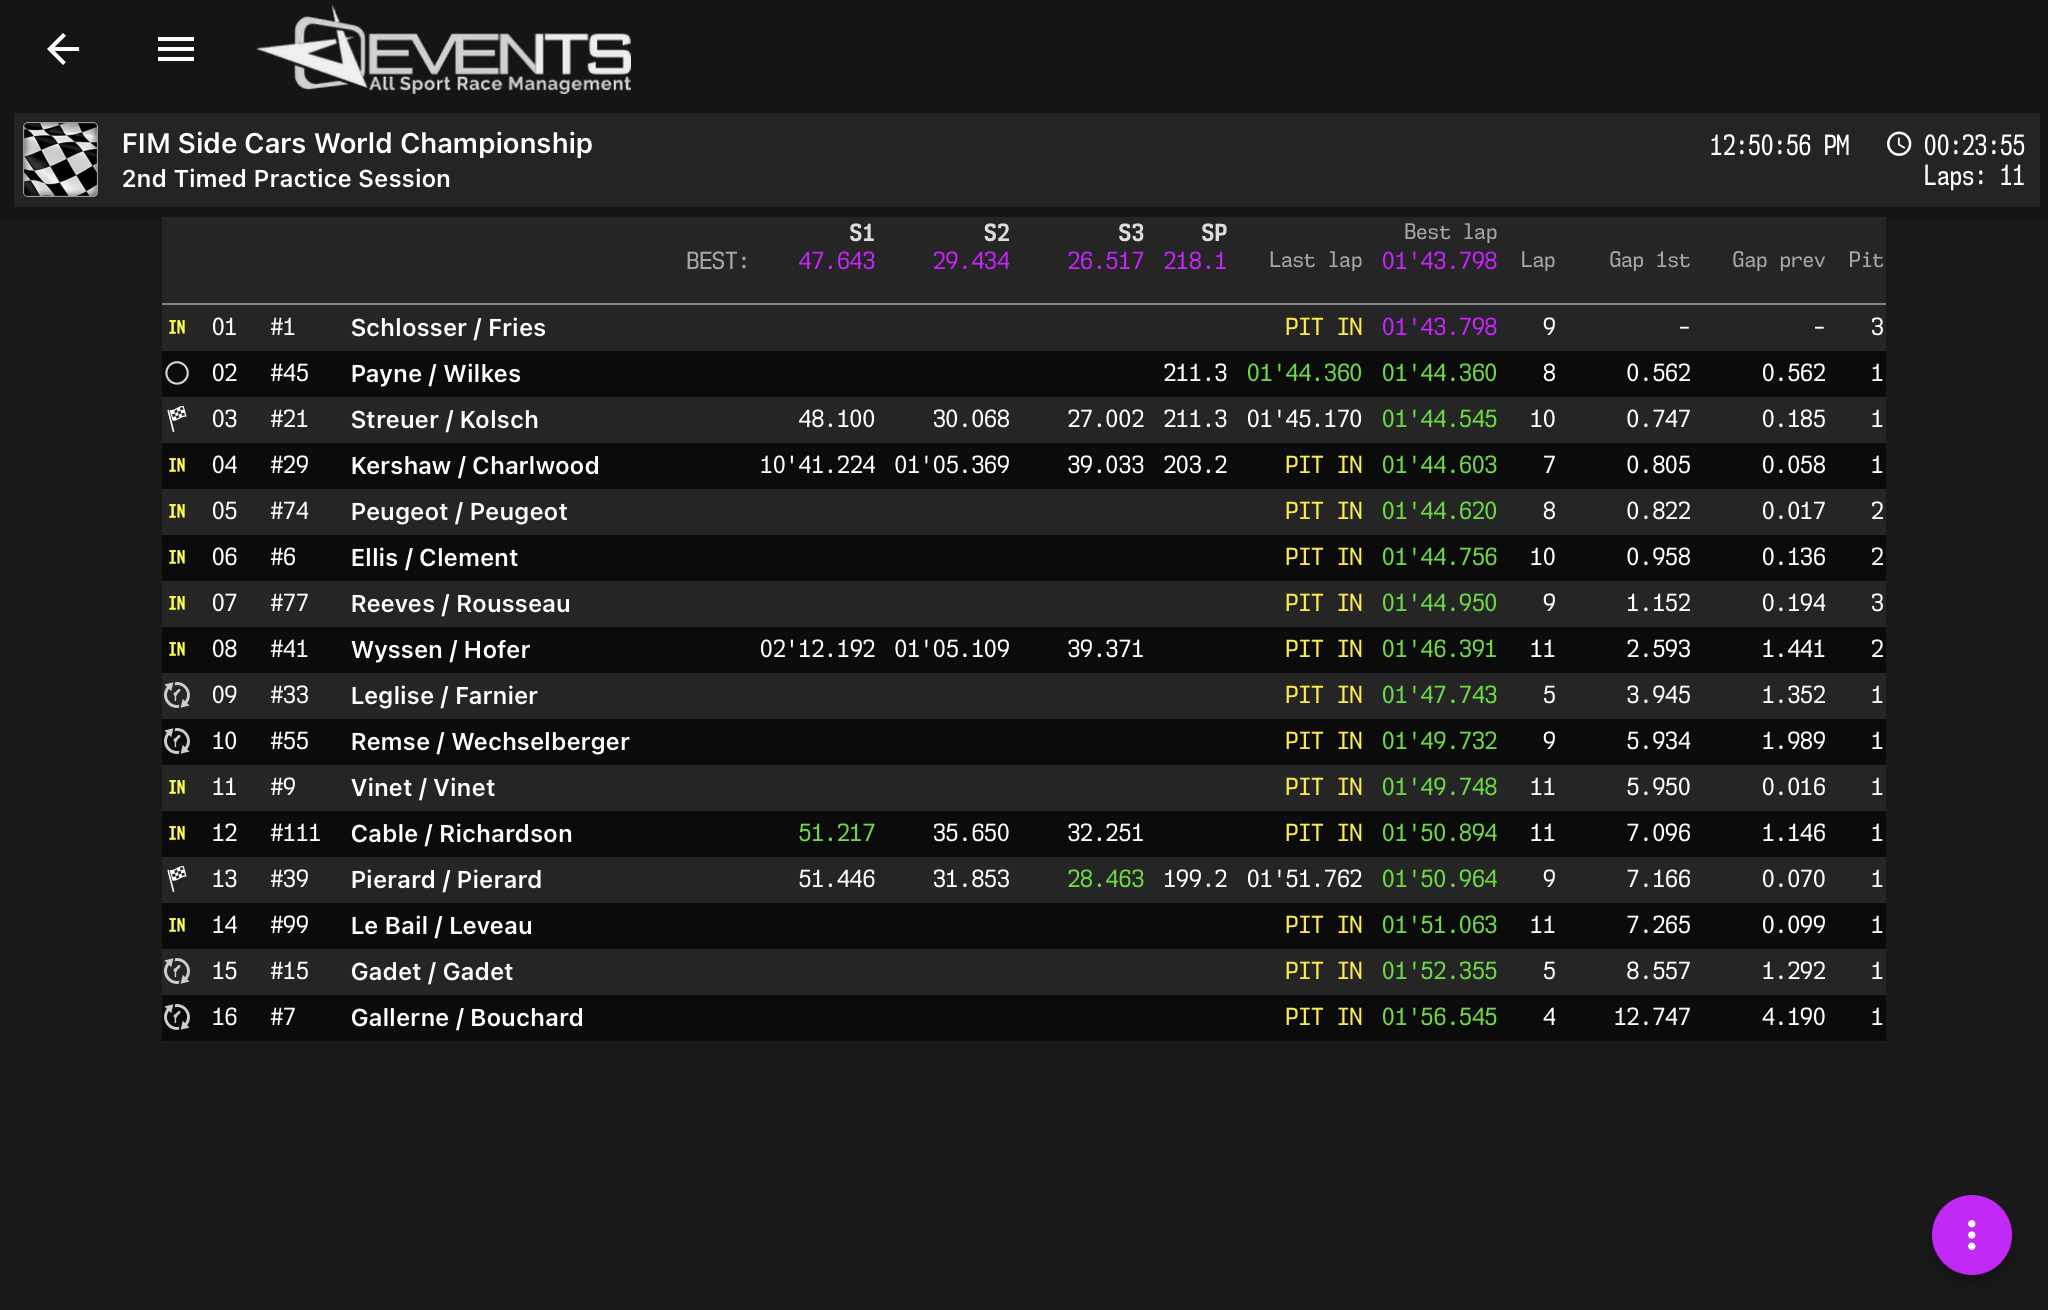Click the S1 column header
This screenshot has height=1310, width=2048.
tap(861, 234)
